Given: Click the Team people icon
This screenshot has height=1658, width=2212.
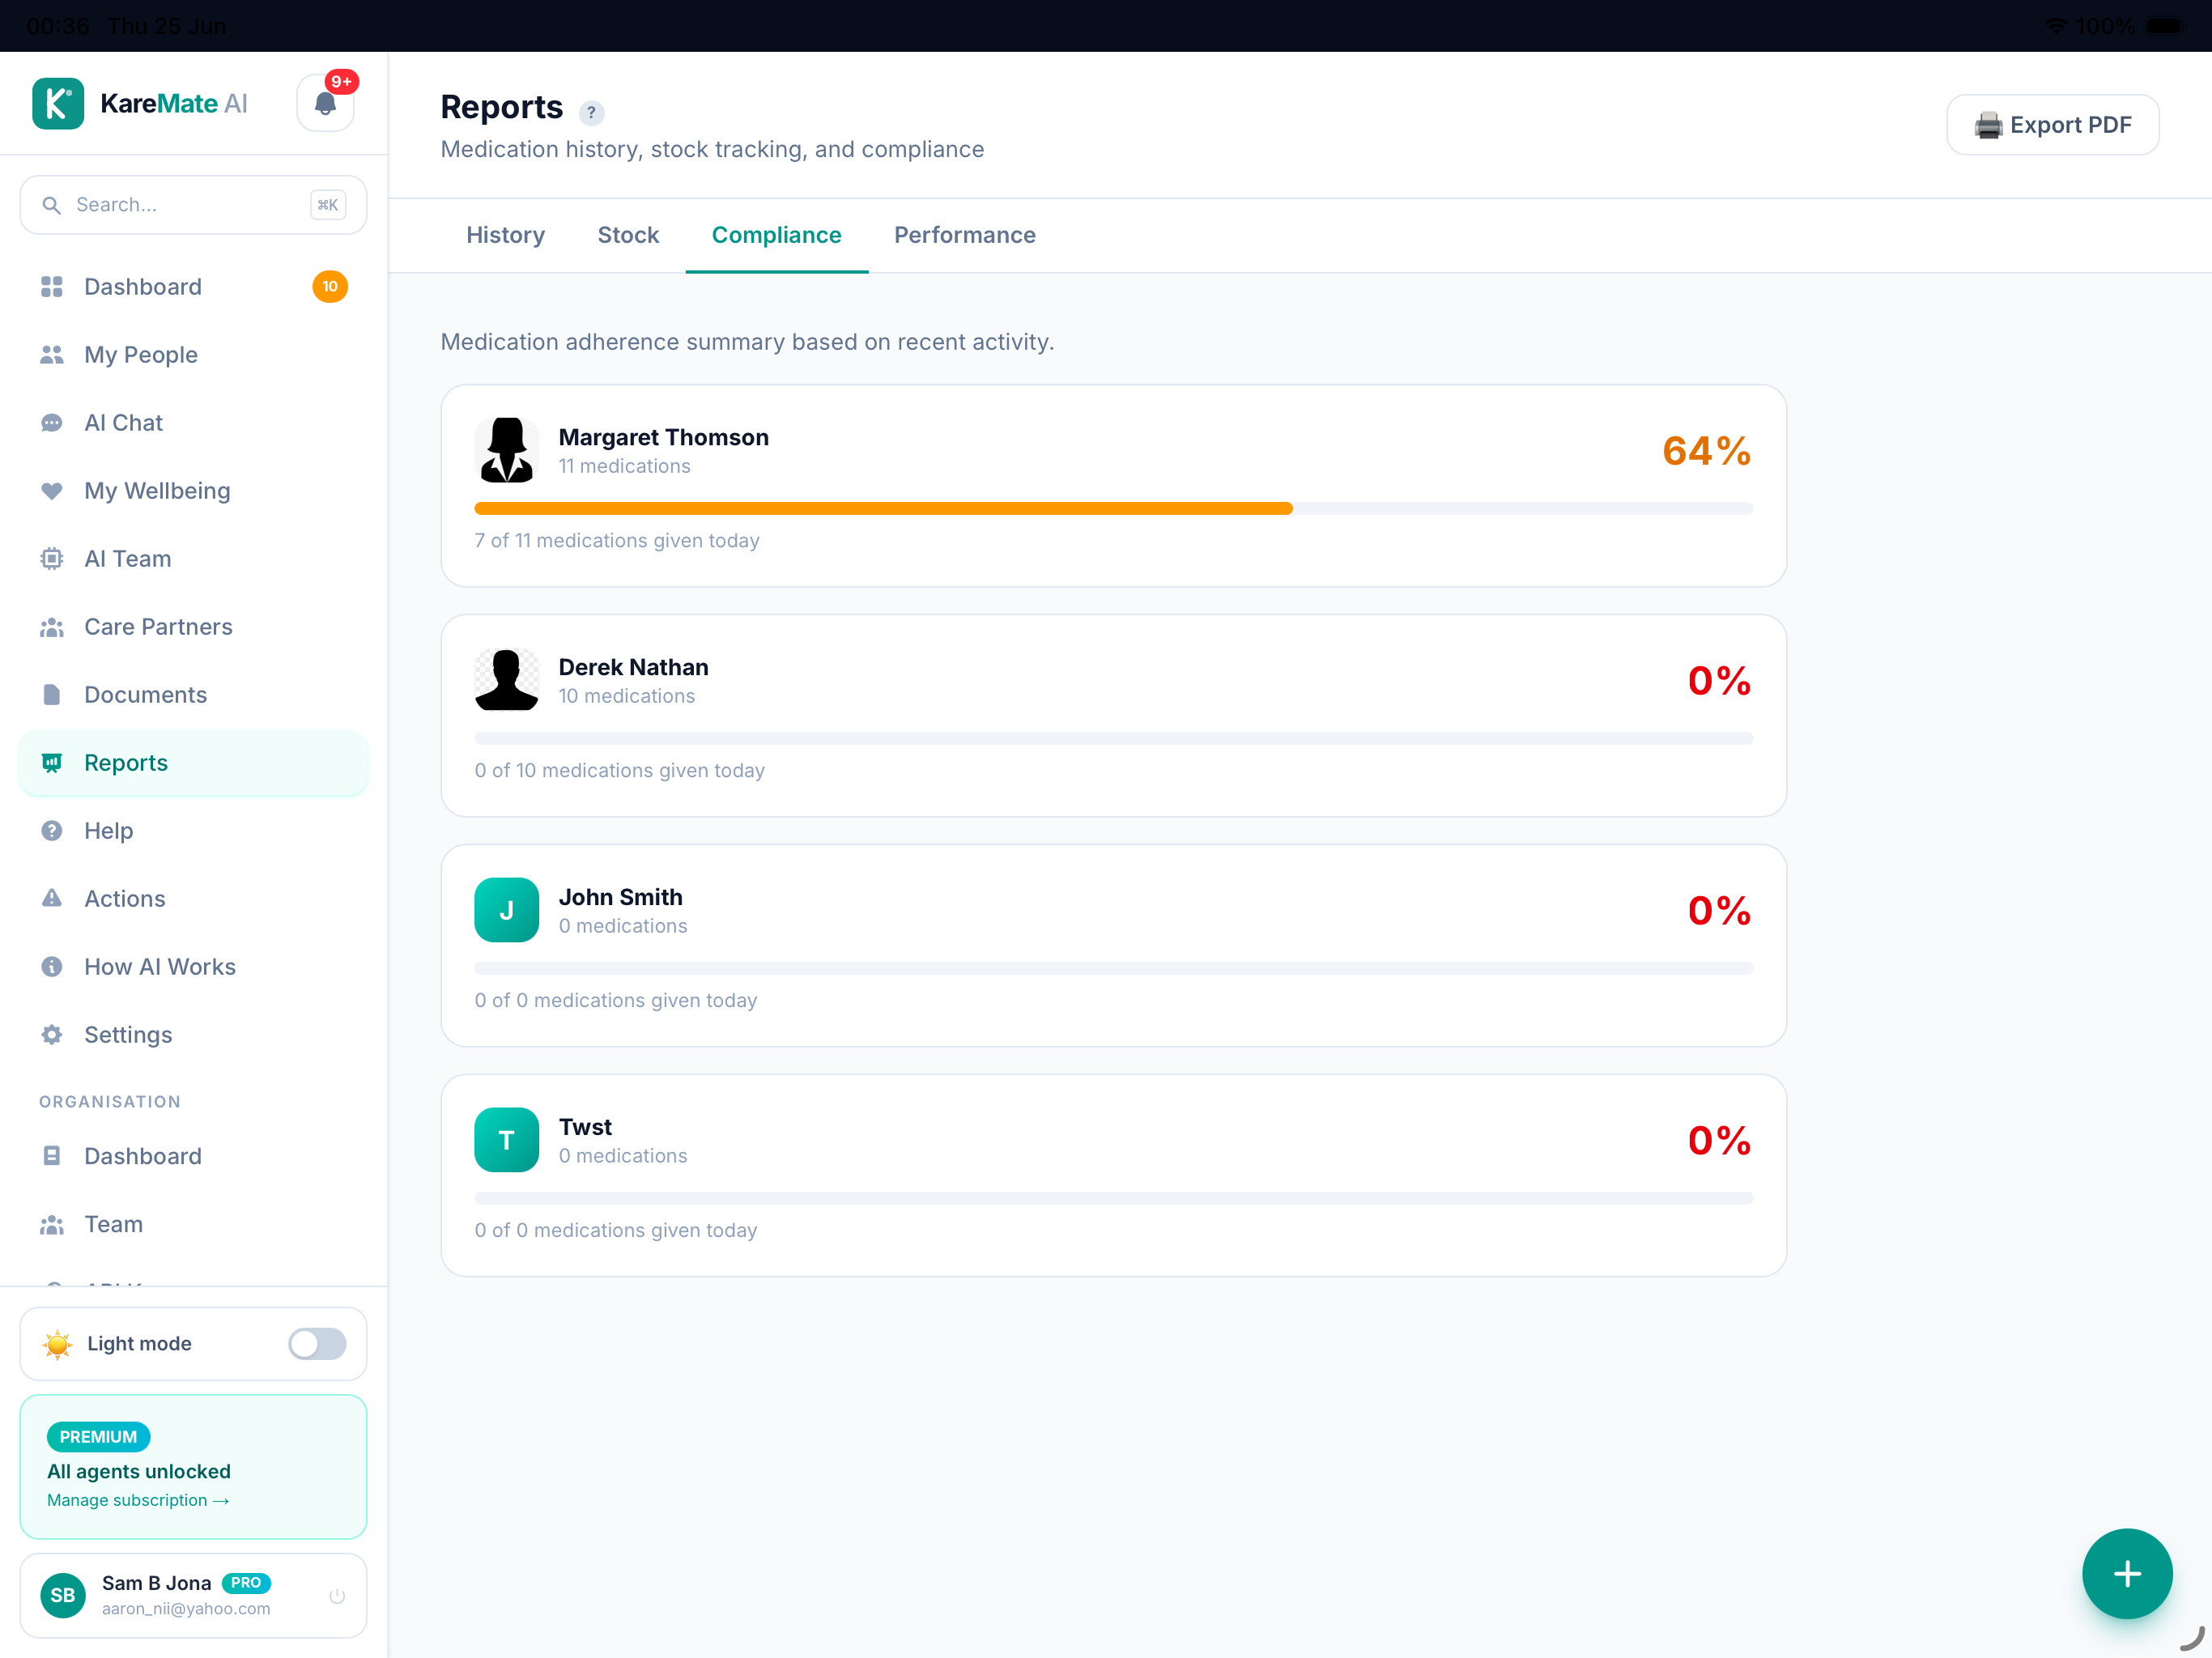Looking at the screenshot, I should click(x=52, y=1224).
